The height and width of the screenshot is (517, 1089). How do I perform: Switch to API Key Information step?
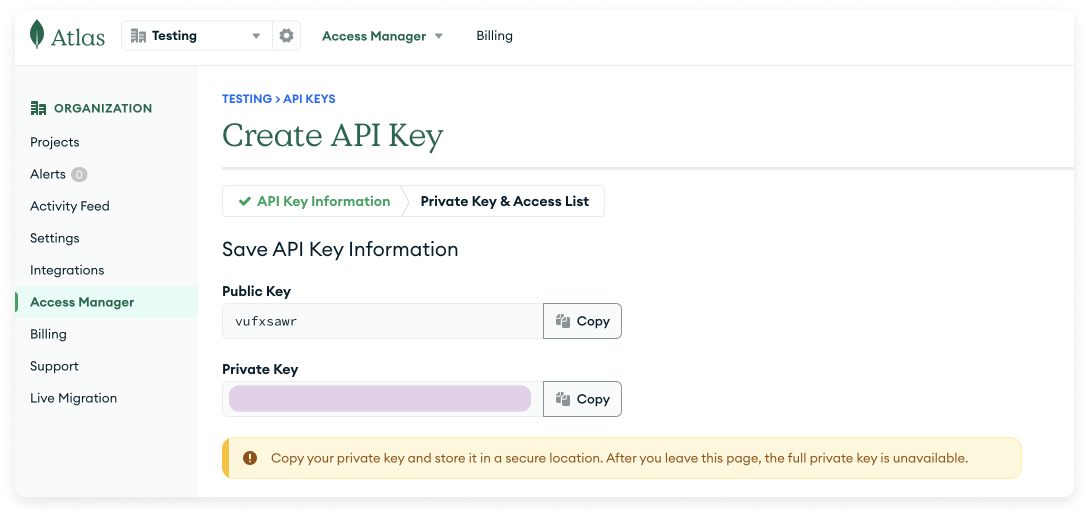(313, 202)
